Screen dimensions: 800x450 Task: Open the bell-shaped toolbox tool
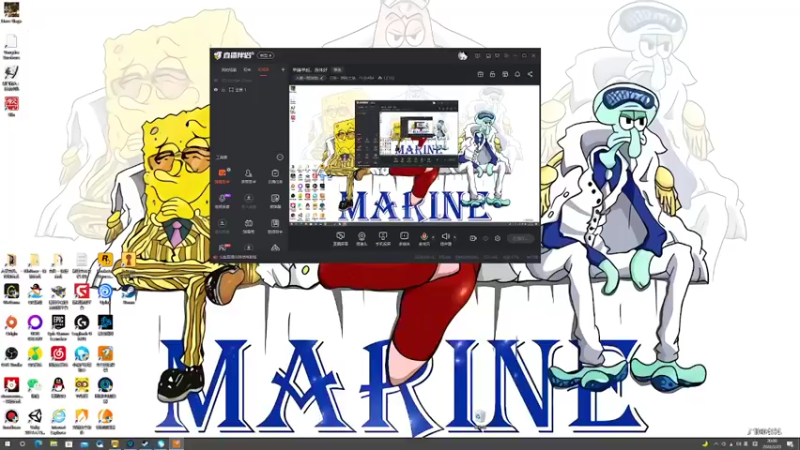[x=248, y=176]
